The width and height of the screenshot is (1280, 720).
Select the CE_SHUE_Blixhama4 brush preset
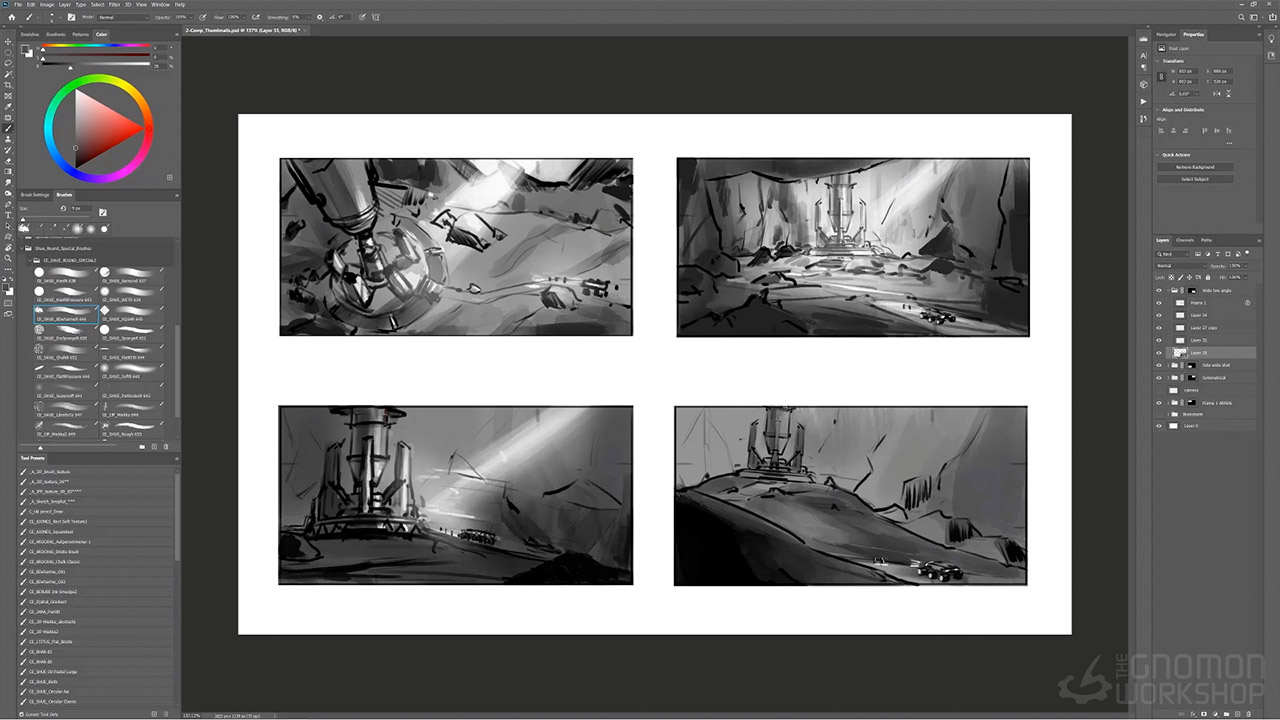66,313
